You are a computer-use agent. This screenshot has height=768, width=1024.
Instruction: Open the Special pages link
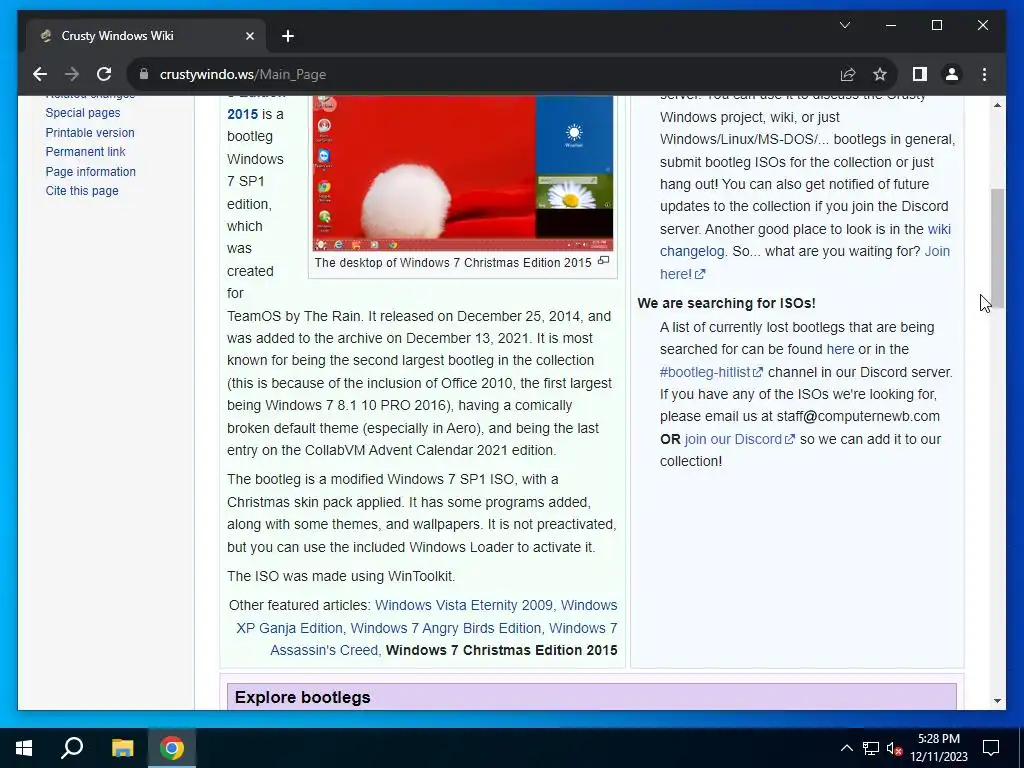pos(83,113)
